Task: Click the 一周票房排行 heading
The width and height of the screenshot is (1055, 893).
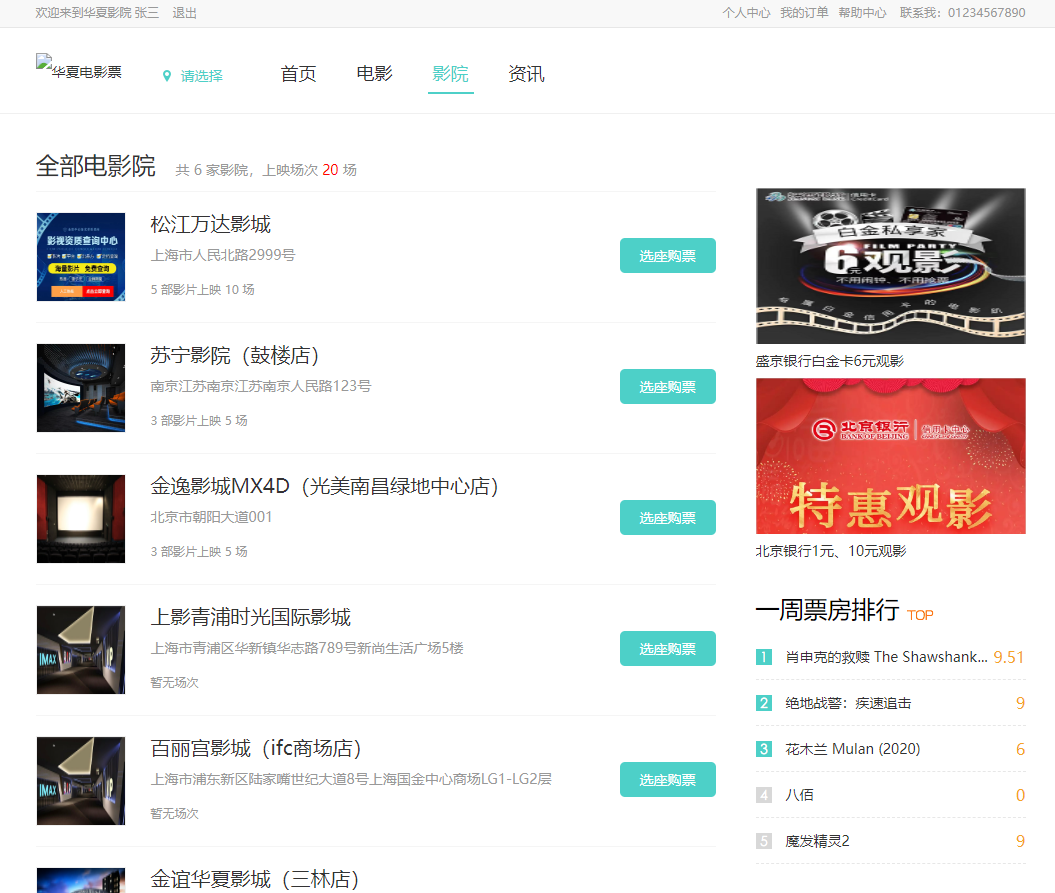Action: pyautogui.click(x=828, y=610)
